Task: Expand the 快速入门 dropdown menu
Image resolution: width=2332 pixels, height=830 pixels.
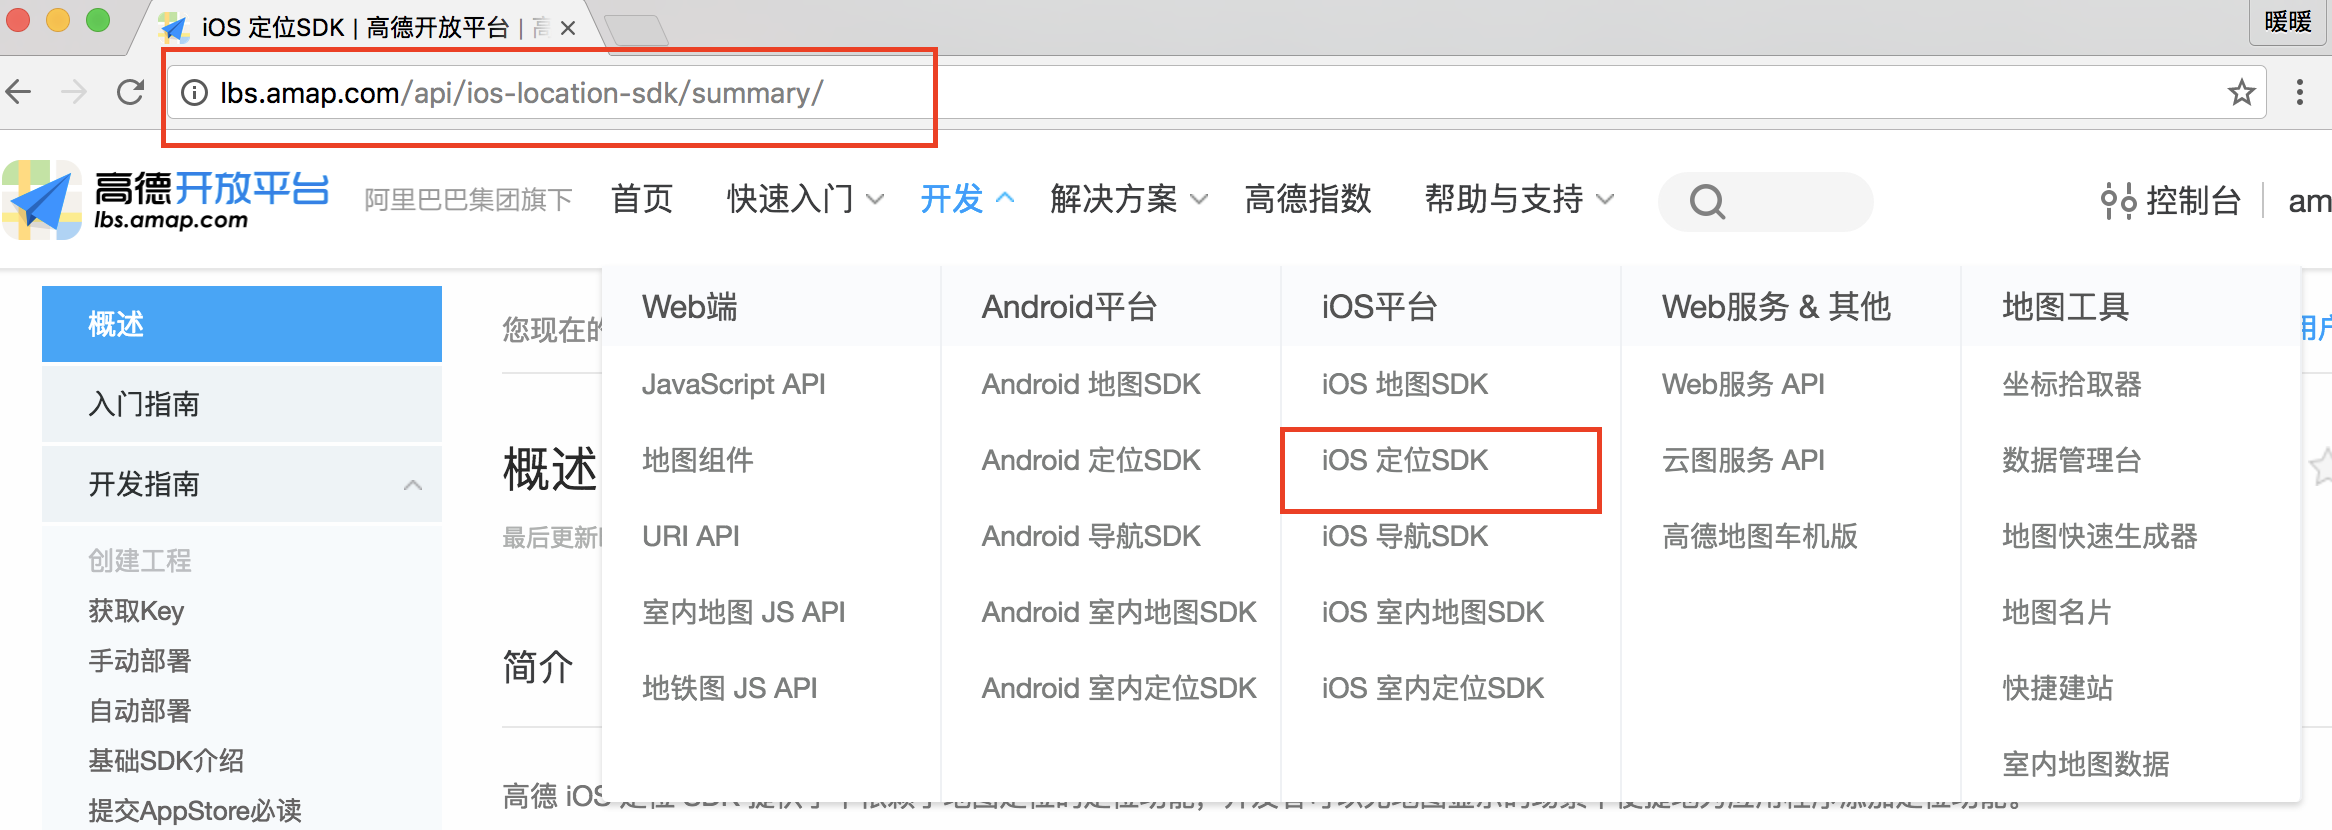Action: tap(805, 199)
